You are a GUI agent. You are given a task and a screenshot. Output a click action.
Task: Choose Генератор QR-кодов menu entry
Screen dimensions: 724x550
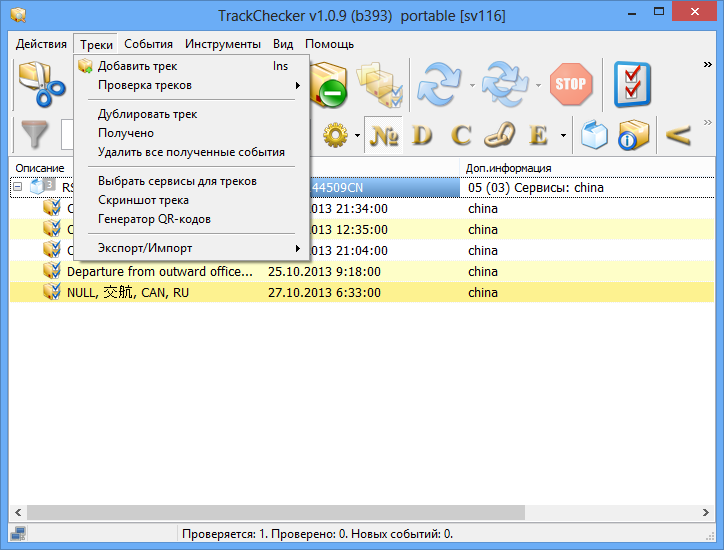pos(154,219)
